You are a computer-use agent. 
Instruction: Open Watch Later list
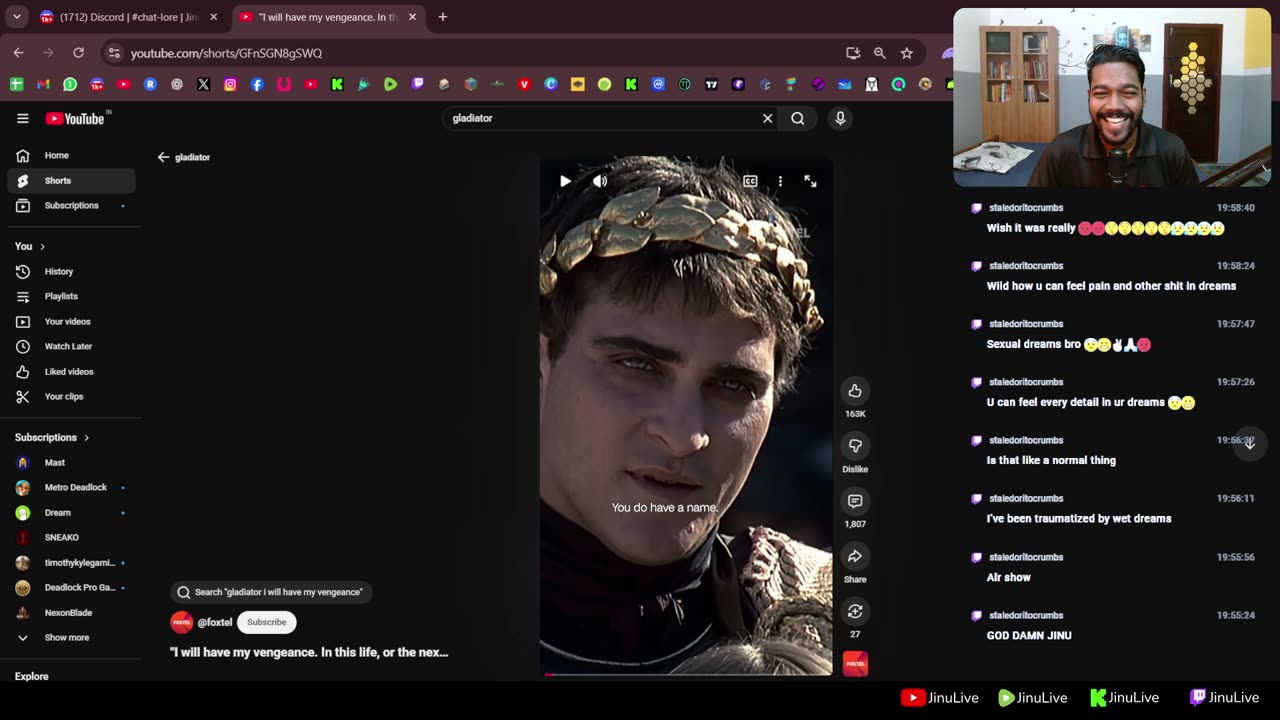pyautogui.click(x=72, y=347)
